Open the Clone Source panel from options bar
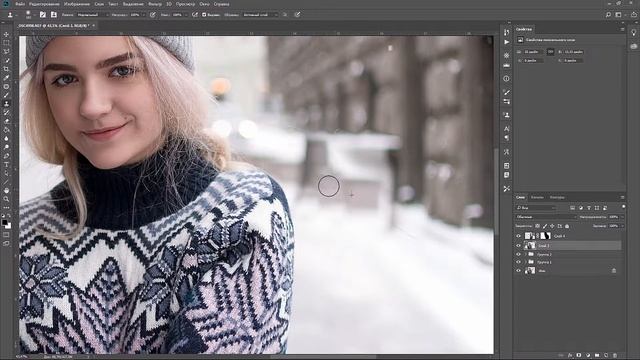 [x=53, y=15]
